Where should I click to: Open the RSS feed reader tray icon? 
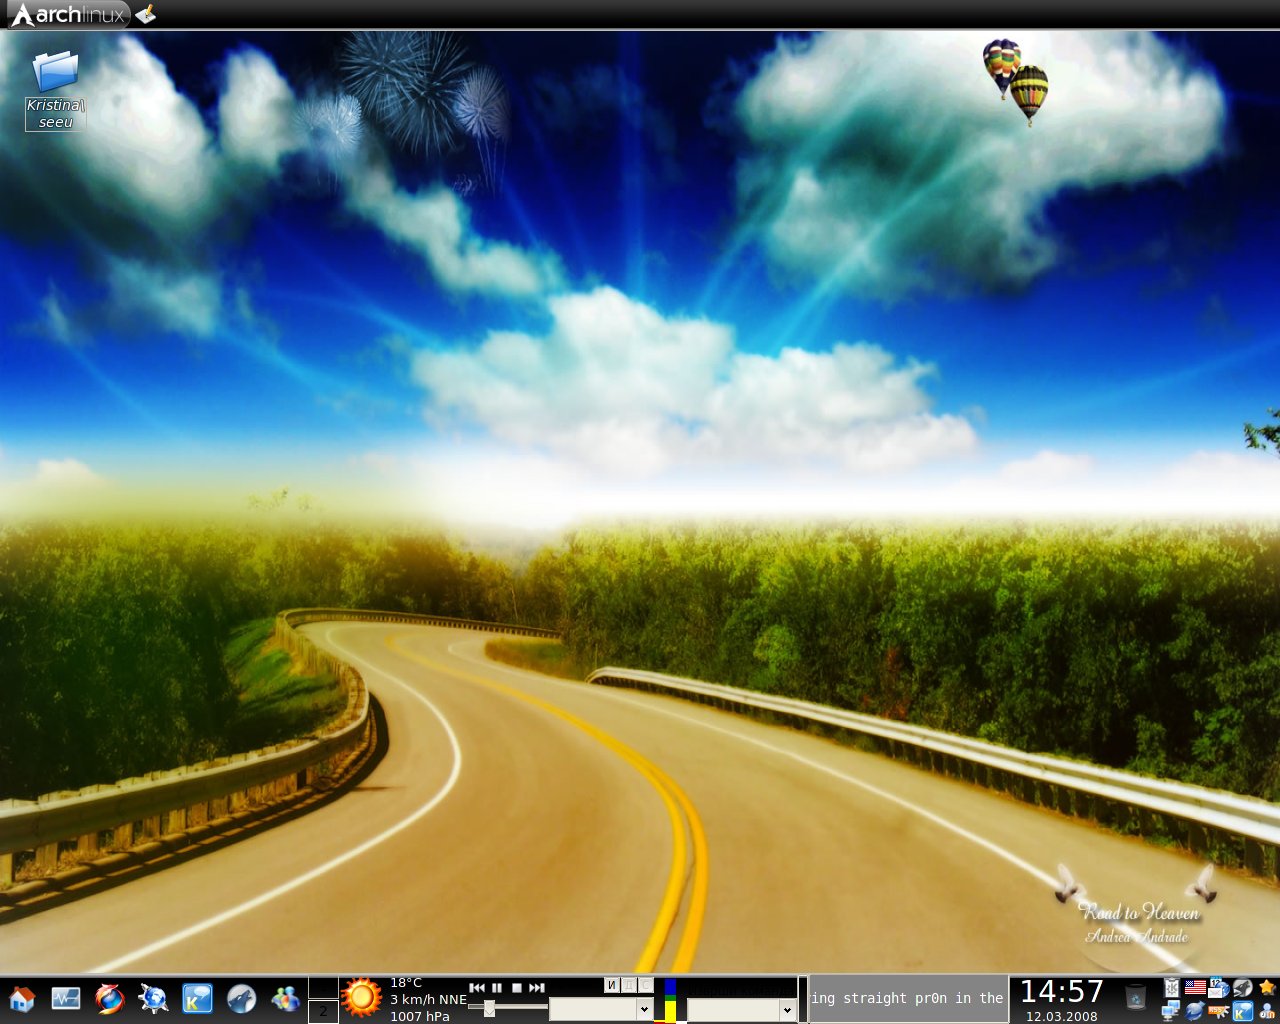1219,1011
